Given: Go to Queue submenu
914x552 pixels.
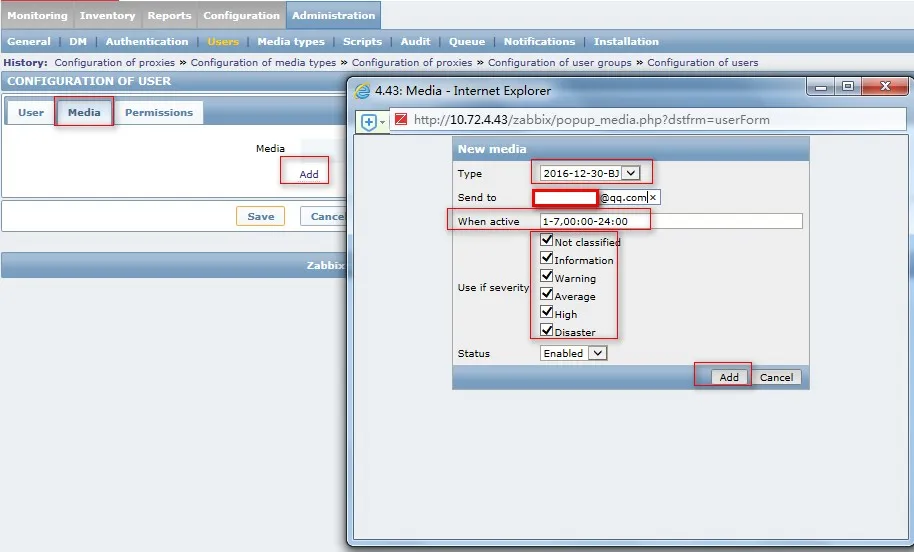Looking at the screenshot, I should coord(466,41).
